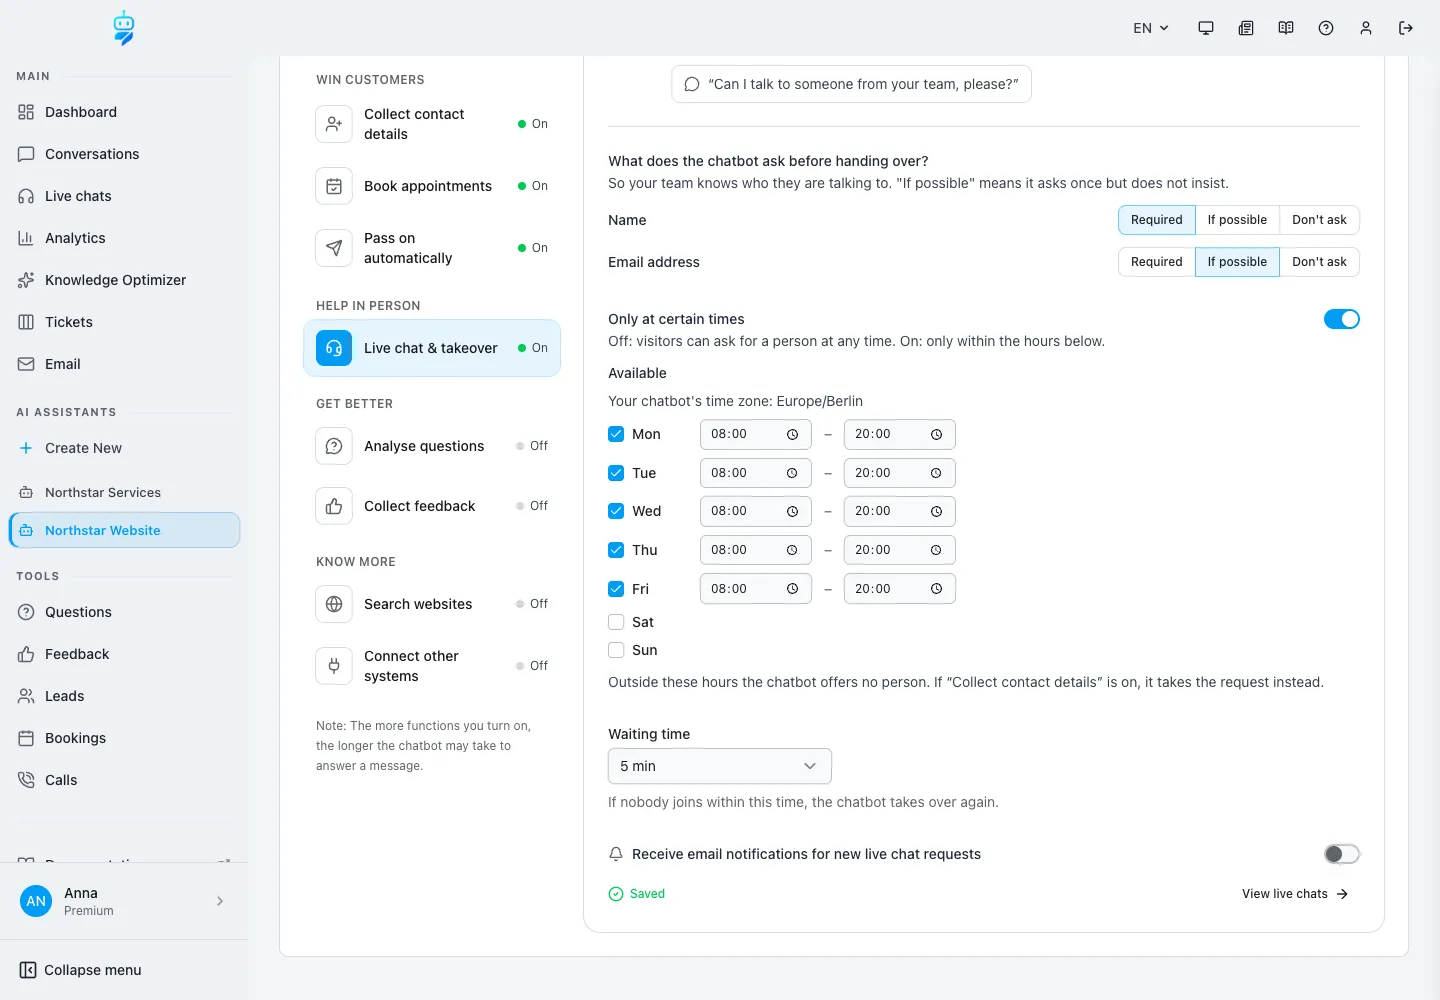Click the Book appointments calendar icon

(334, 186)
